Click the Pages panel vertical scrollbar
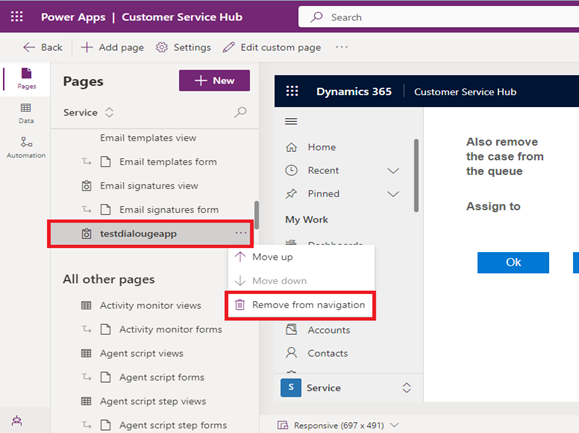The height and width of the screenshot is (433, 579). pos(256,215)
